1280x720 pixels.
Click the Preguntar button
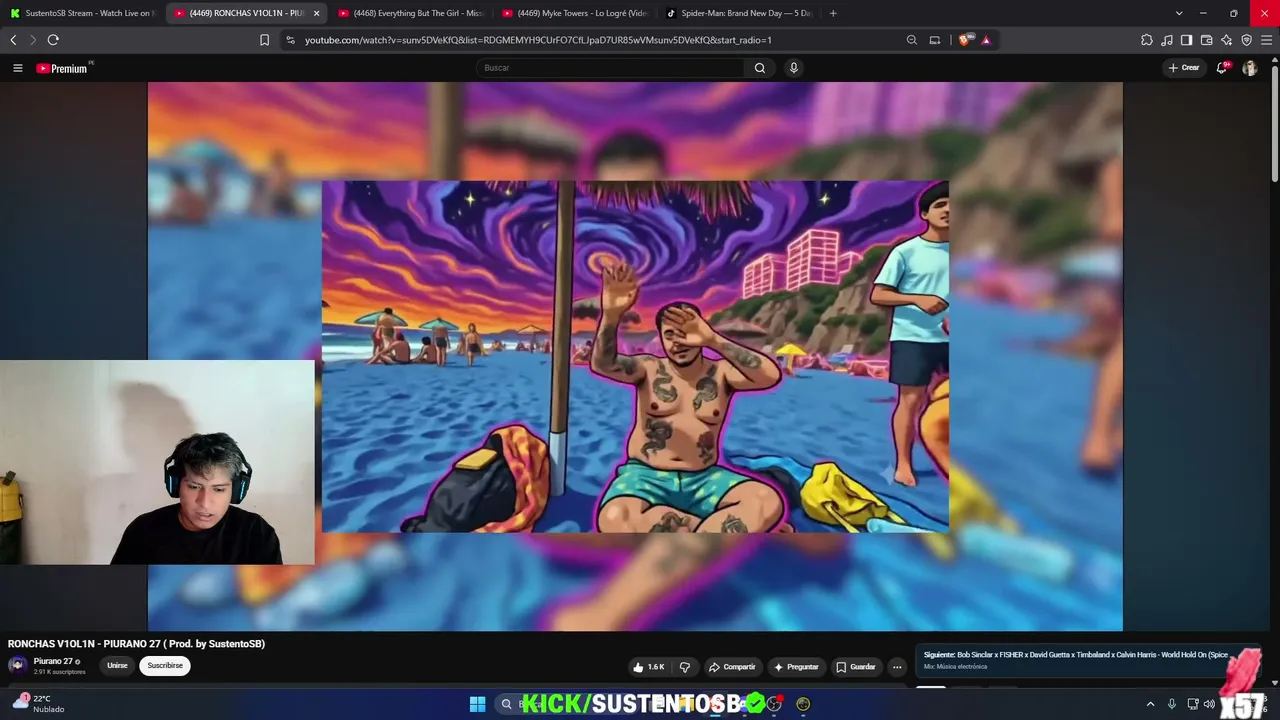coord(796,667)
